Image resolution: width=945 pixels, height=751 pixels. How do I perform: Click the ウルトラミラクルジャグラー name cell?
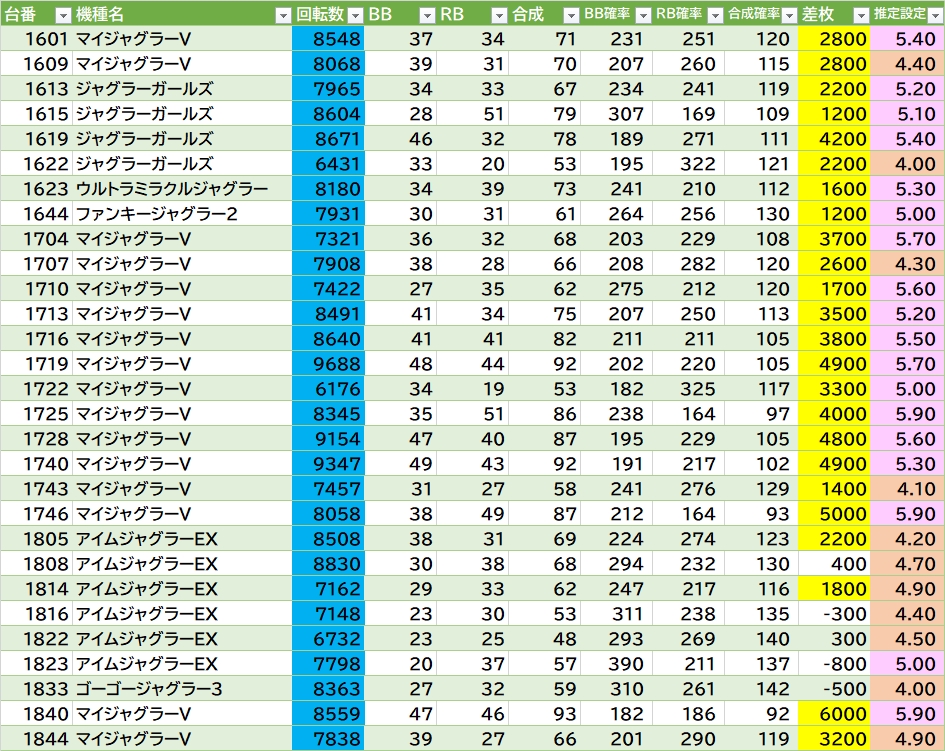[x=182, y=189]
